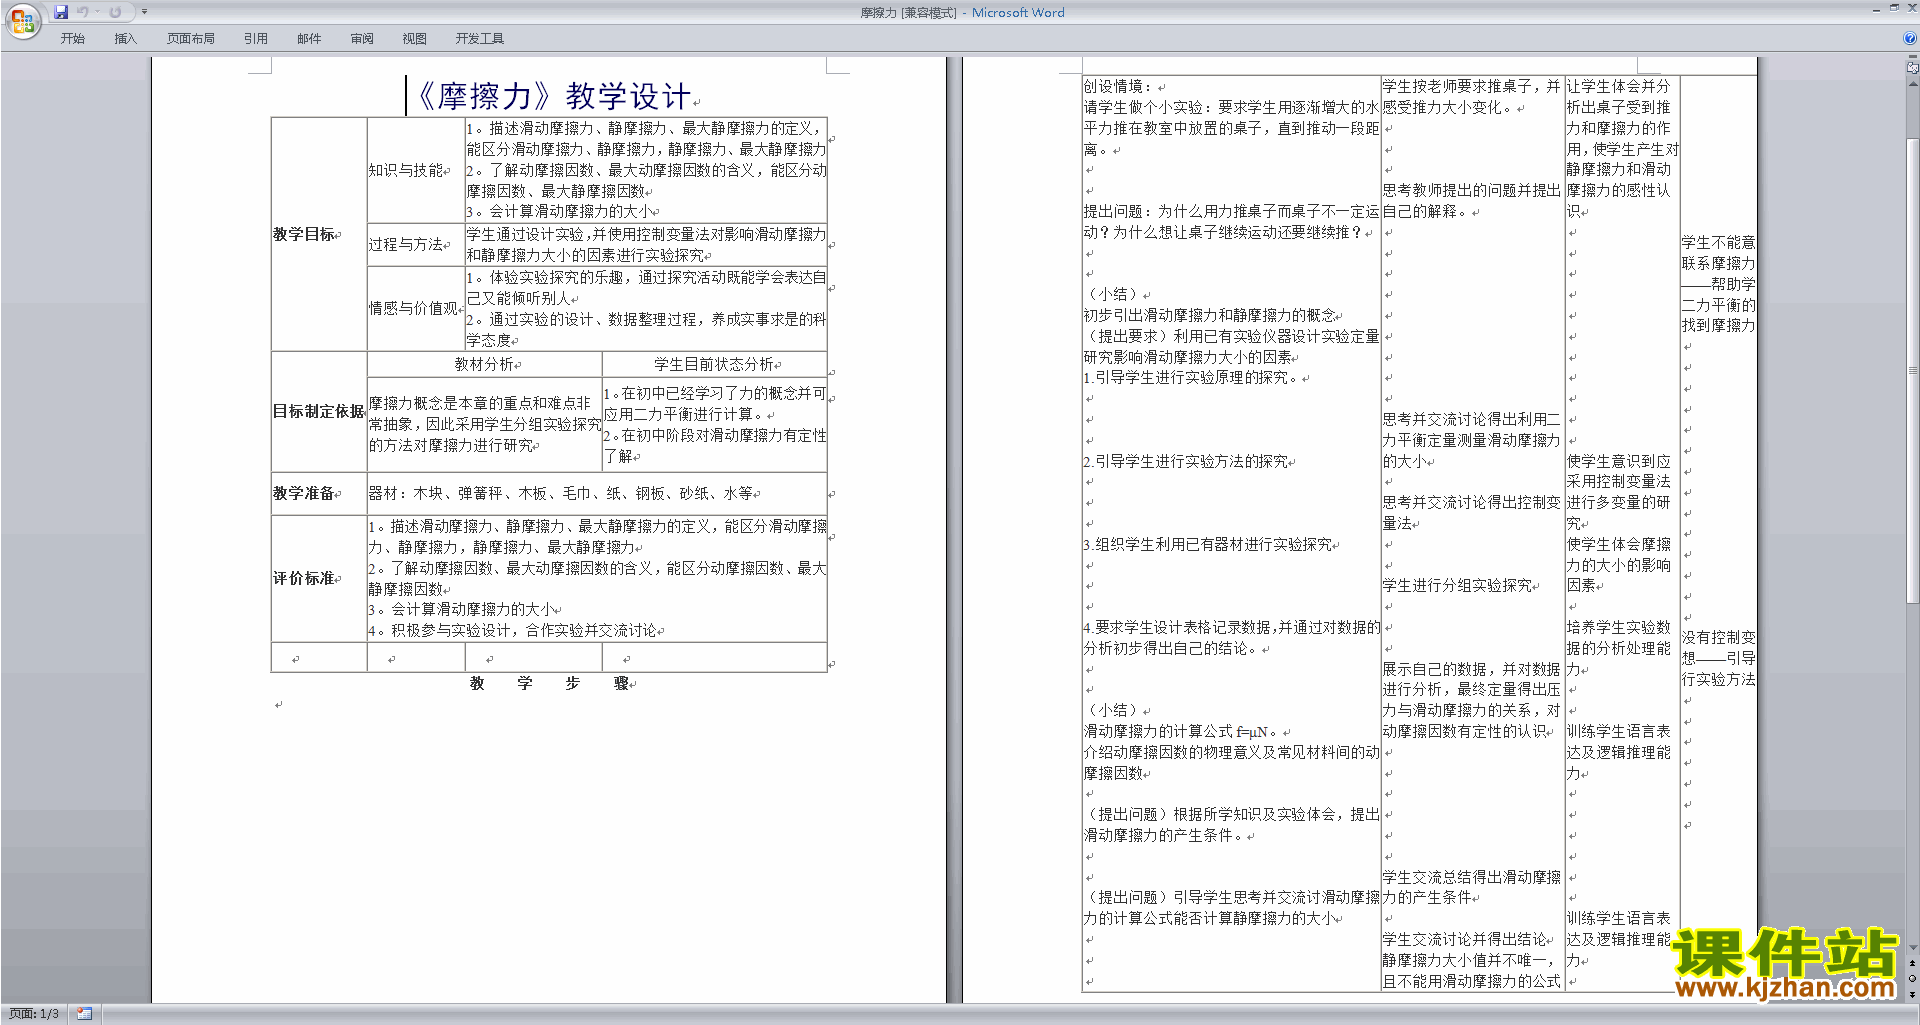The image size is (1920, 1025).
Task: Click the 页面: 1/3 status bar indicator
Action: (x=34, y=1014)
